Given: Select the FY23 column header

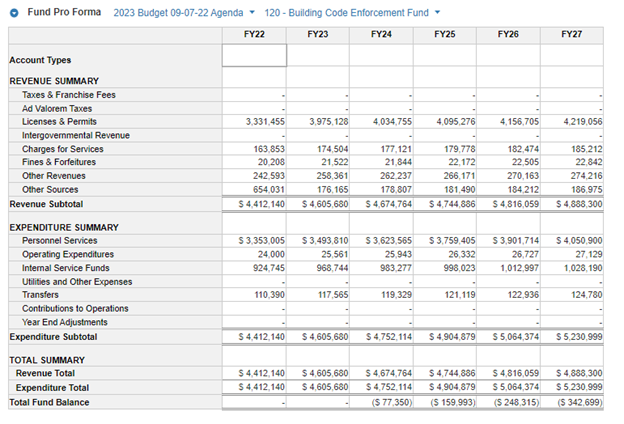Looking at the screenshot, I should [x=317, y=34].
